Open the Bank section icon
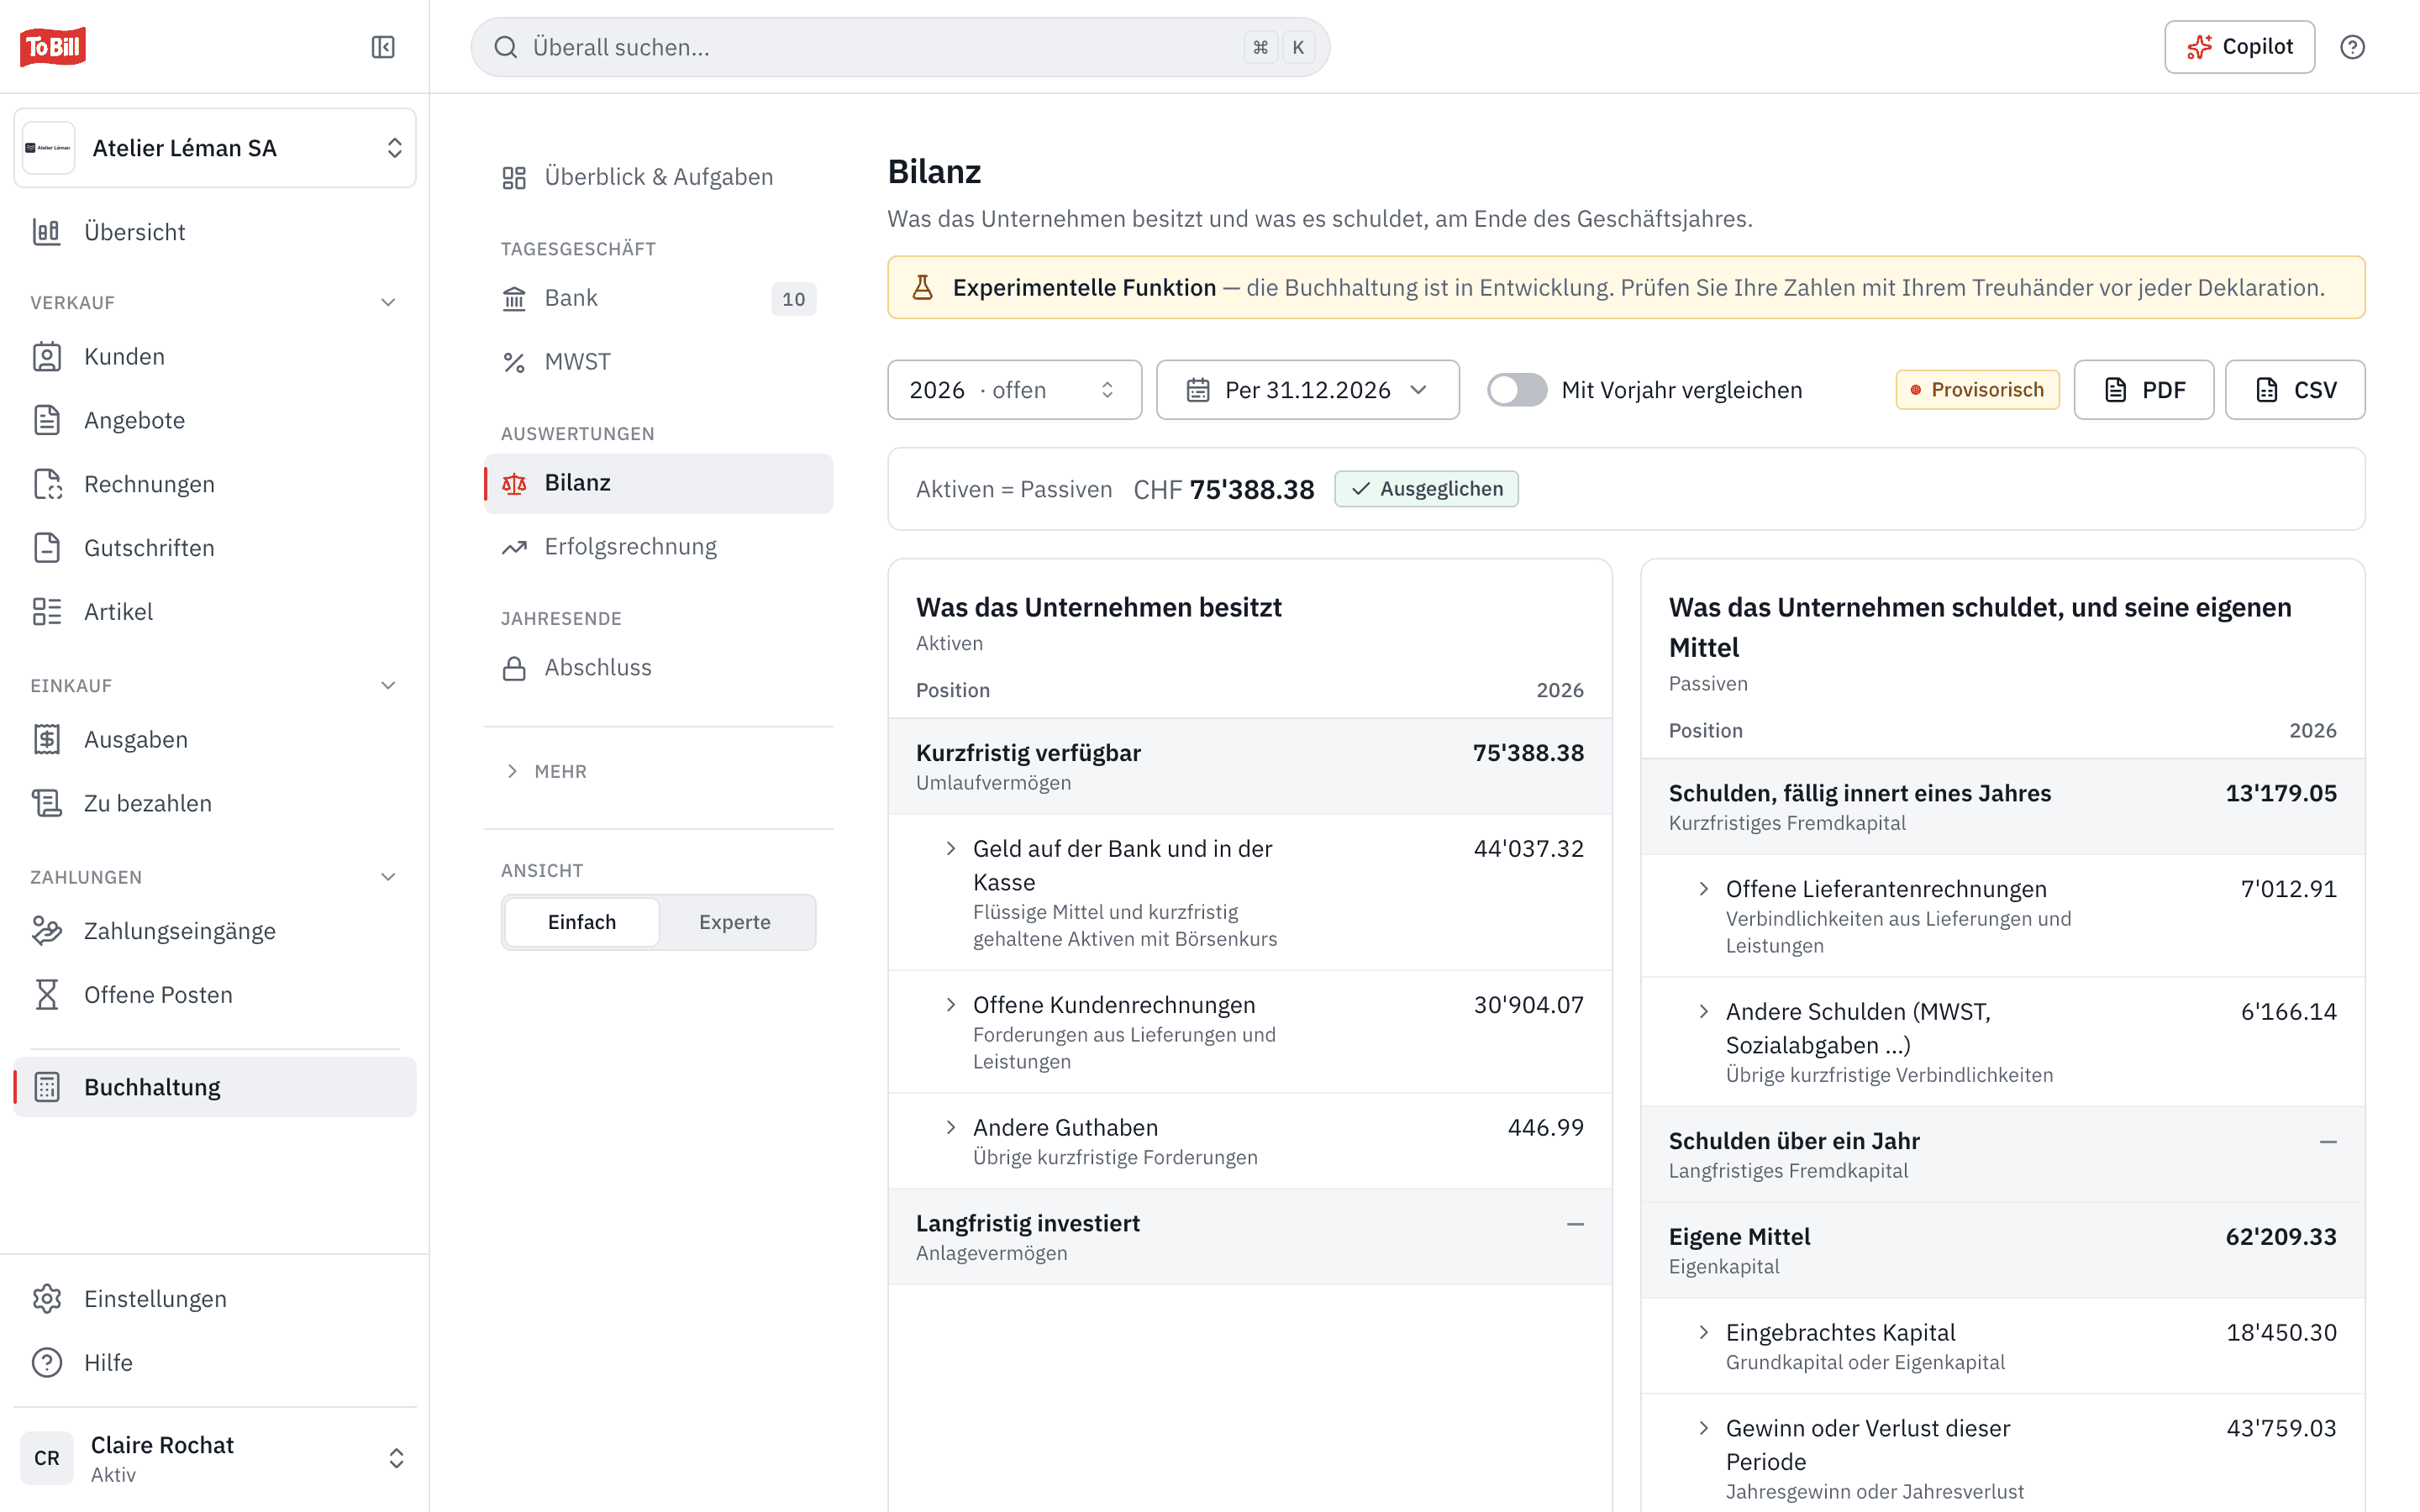2420x1512 pixels. tap(514, 298)
